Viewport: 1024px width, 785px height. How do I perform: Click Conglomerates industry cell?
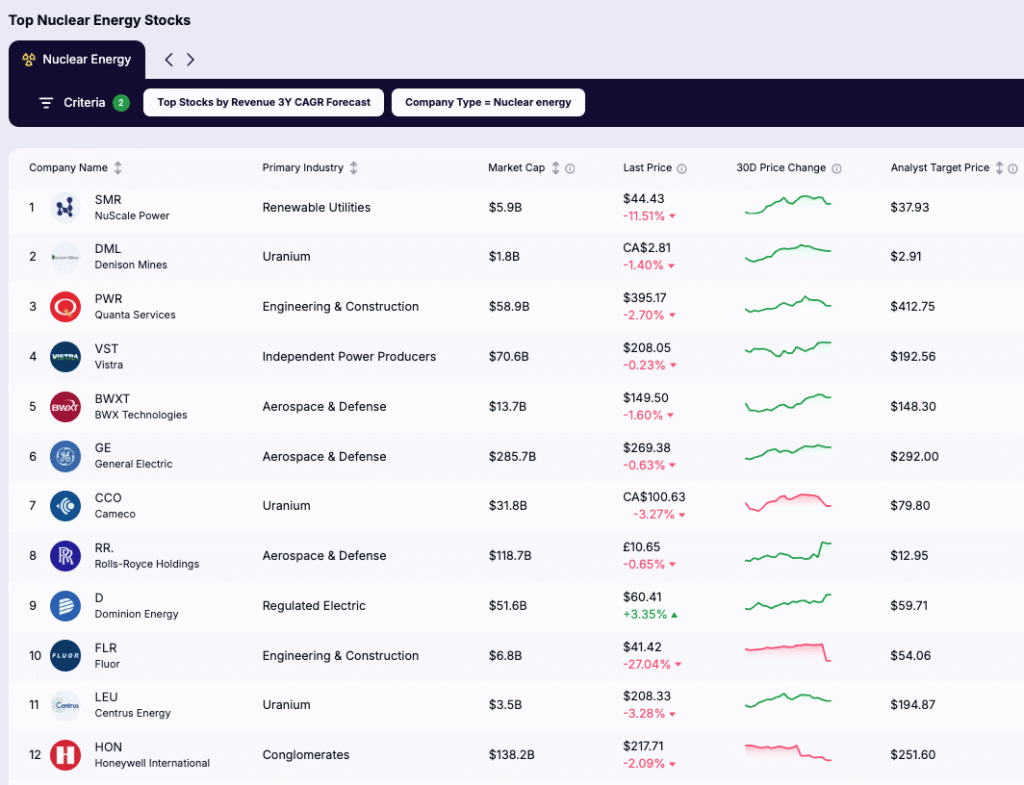click(306, 755)
